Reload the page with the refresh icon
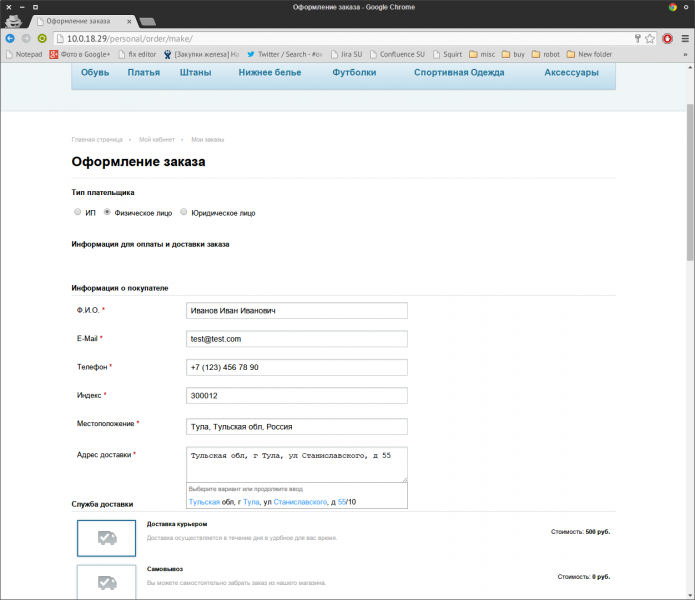The height and width of the screenshot is (600, 695). tap(42, 38)
